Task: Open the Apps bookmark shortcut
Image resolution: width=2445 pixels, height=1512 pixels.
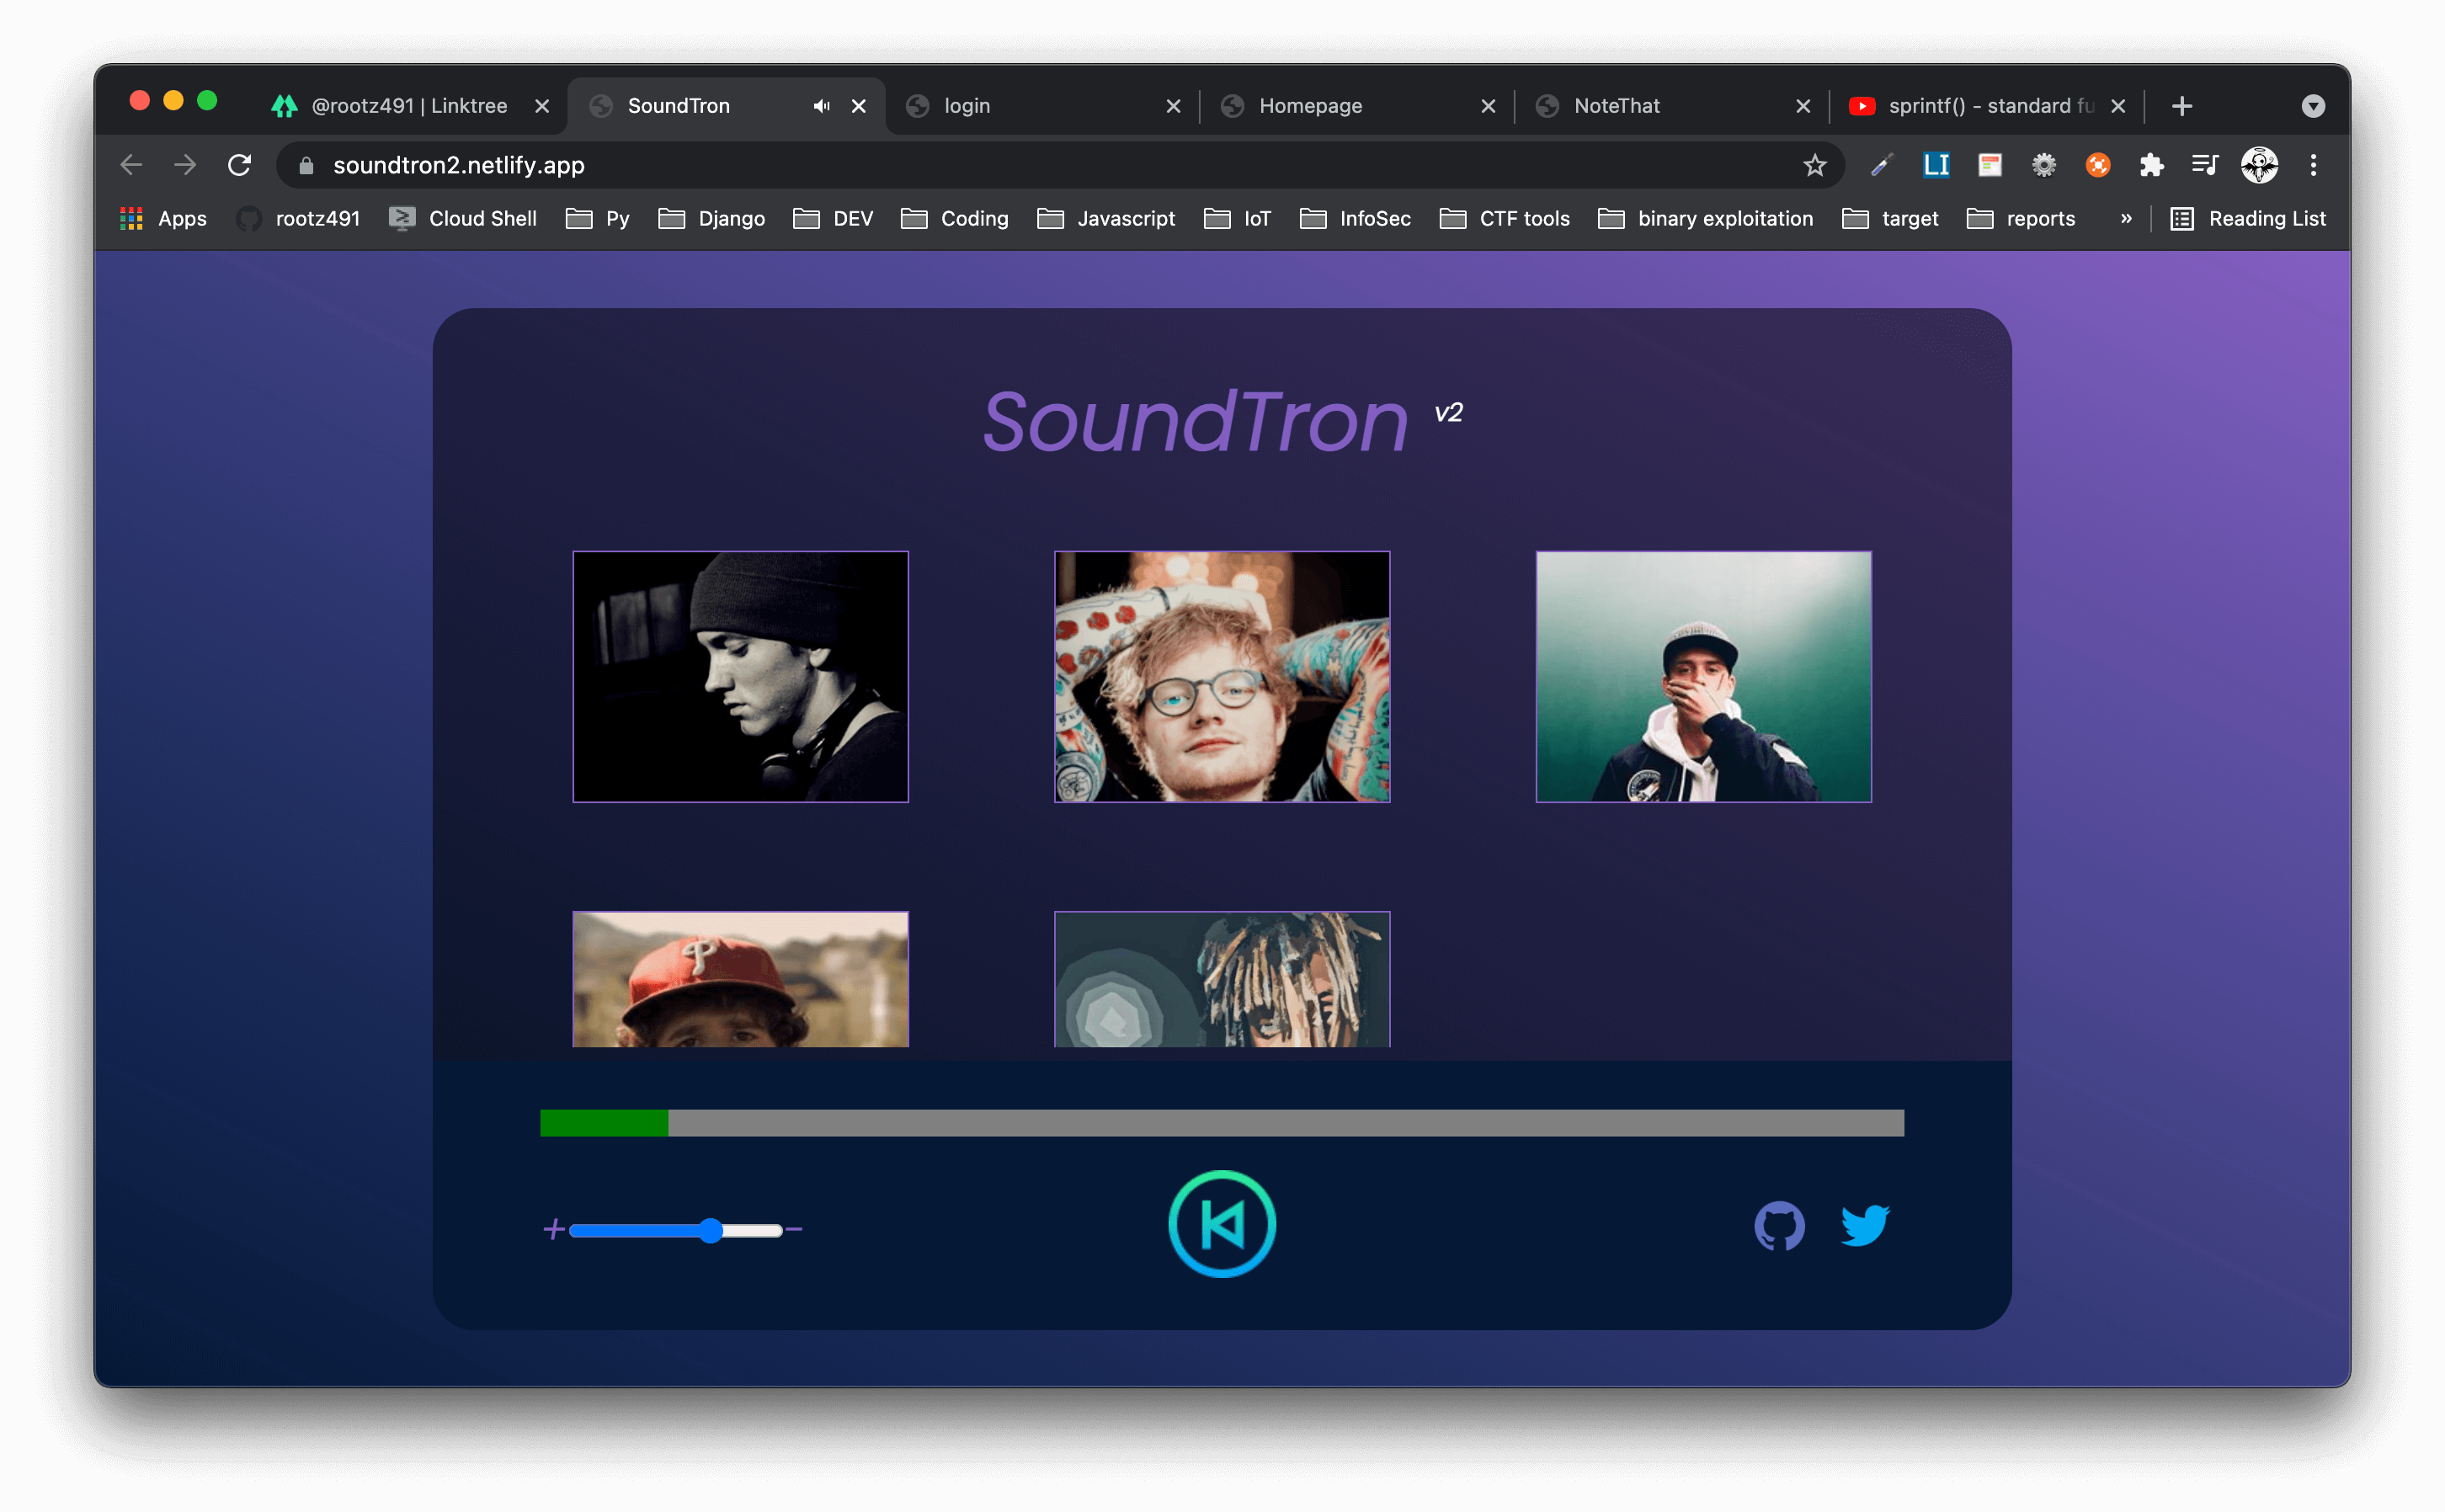Action: 163,218
